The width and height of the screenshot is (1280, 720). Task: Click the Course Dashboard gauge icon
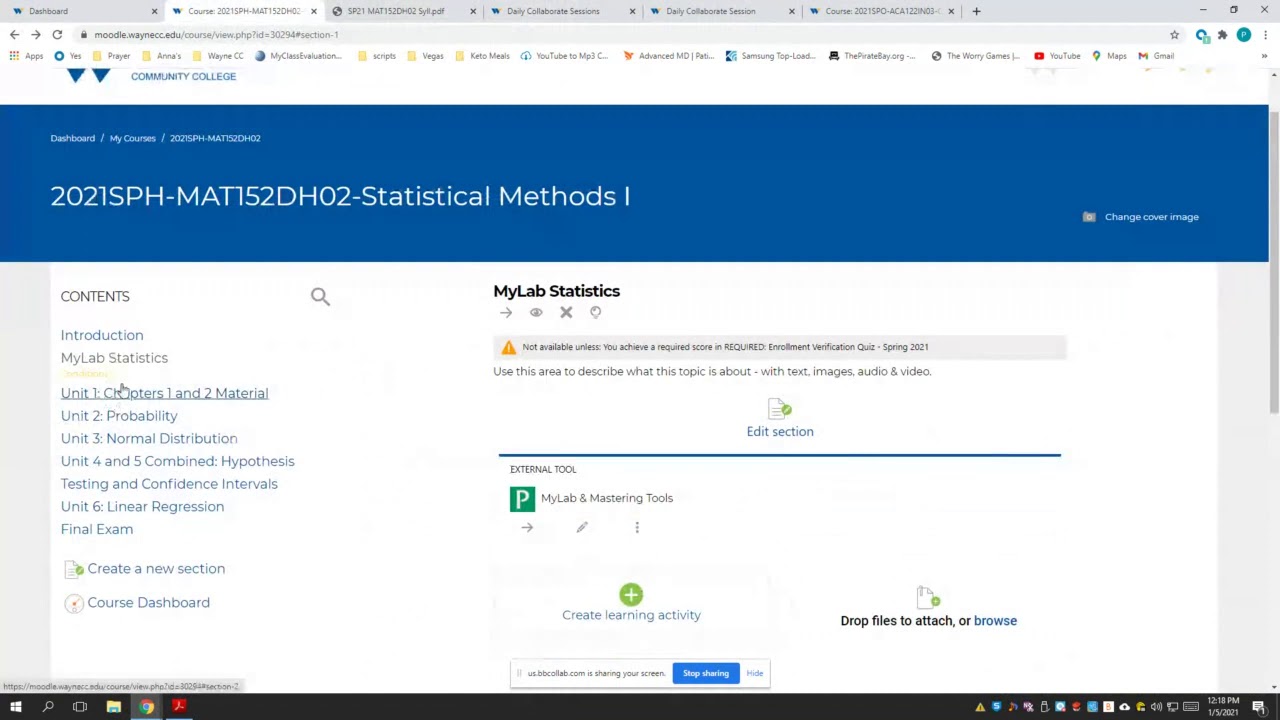[x=74, y=603]
